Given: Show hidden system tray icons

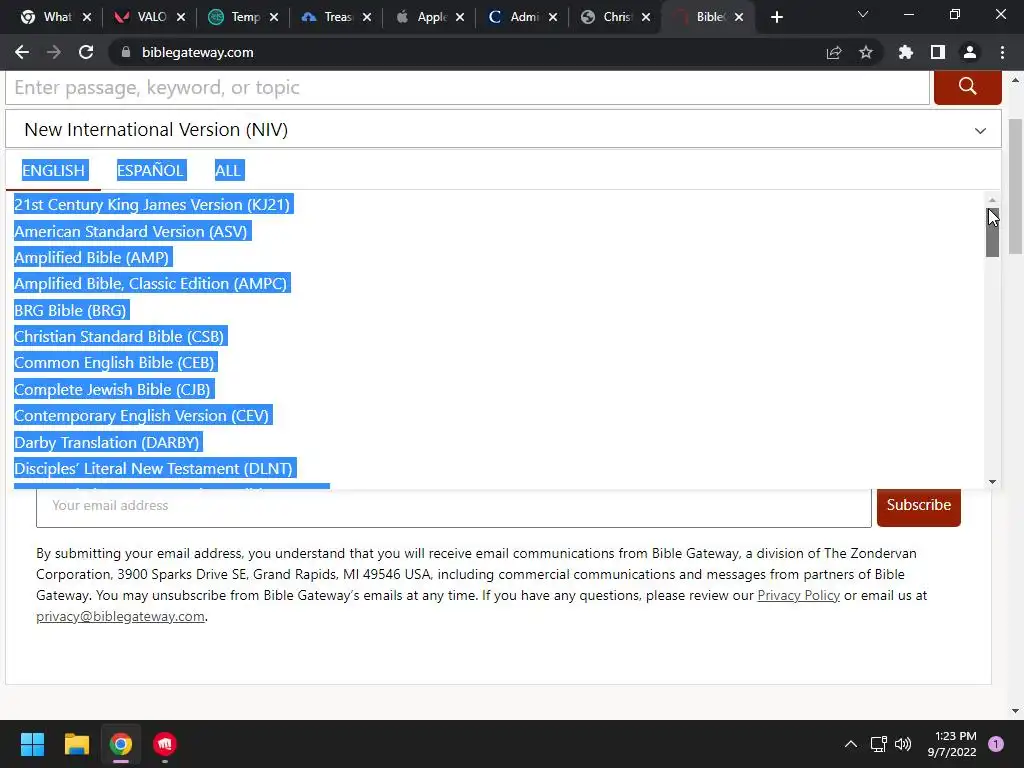Looking at the screenshot, I should point(850,744).
